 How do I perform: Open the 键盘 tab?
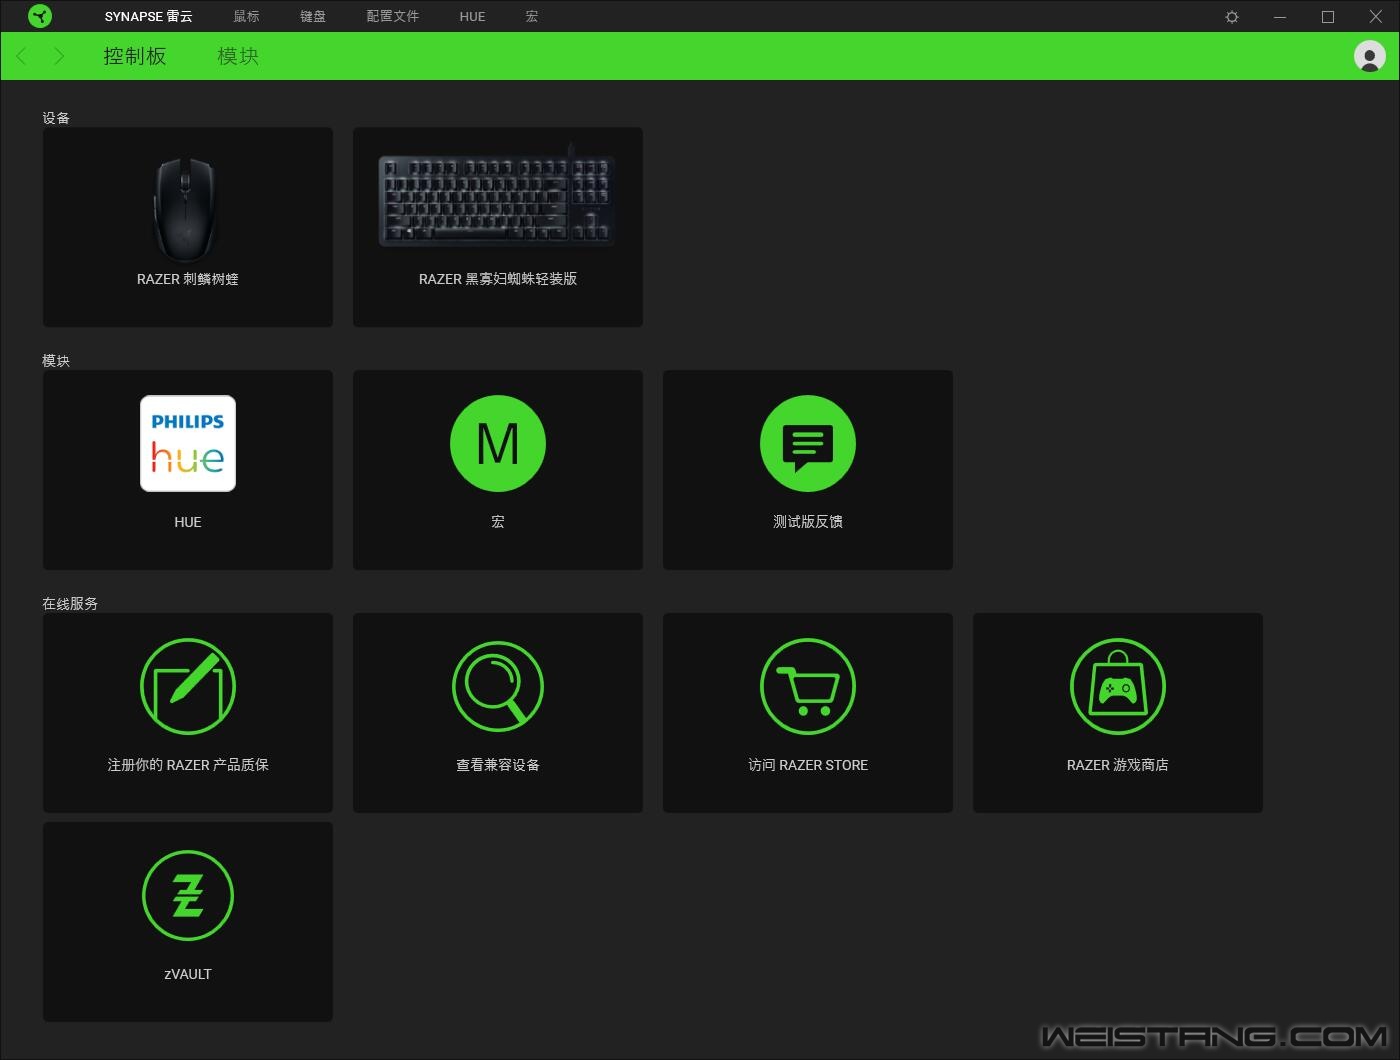[x=313, y=16]
